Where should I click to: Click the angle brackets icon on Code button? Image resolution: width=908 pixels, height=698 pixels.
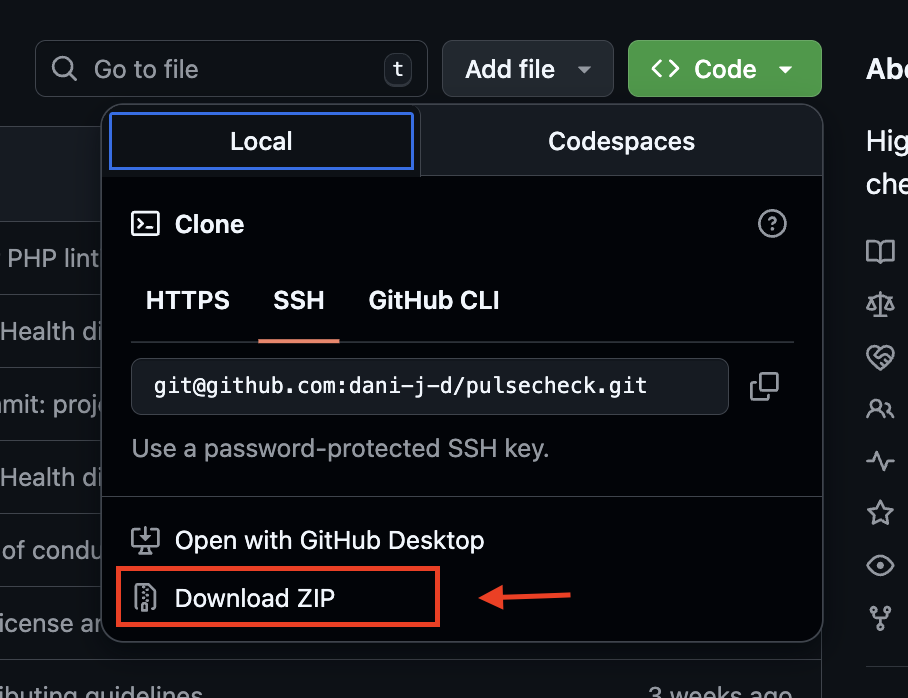(665, 69)
